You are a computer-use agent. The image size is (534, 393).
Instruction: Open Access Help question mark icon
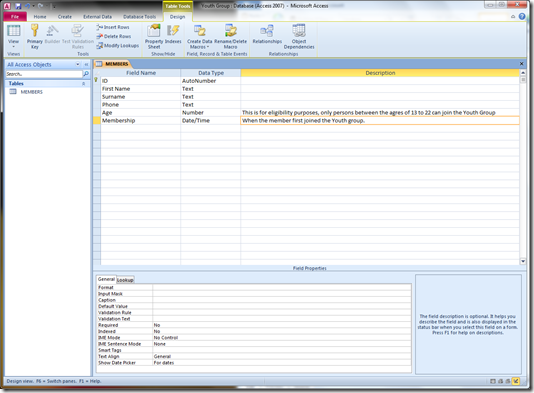tap(522, 16)
